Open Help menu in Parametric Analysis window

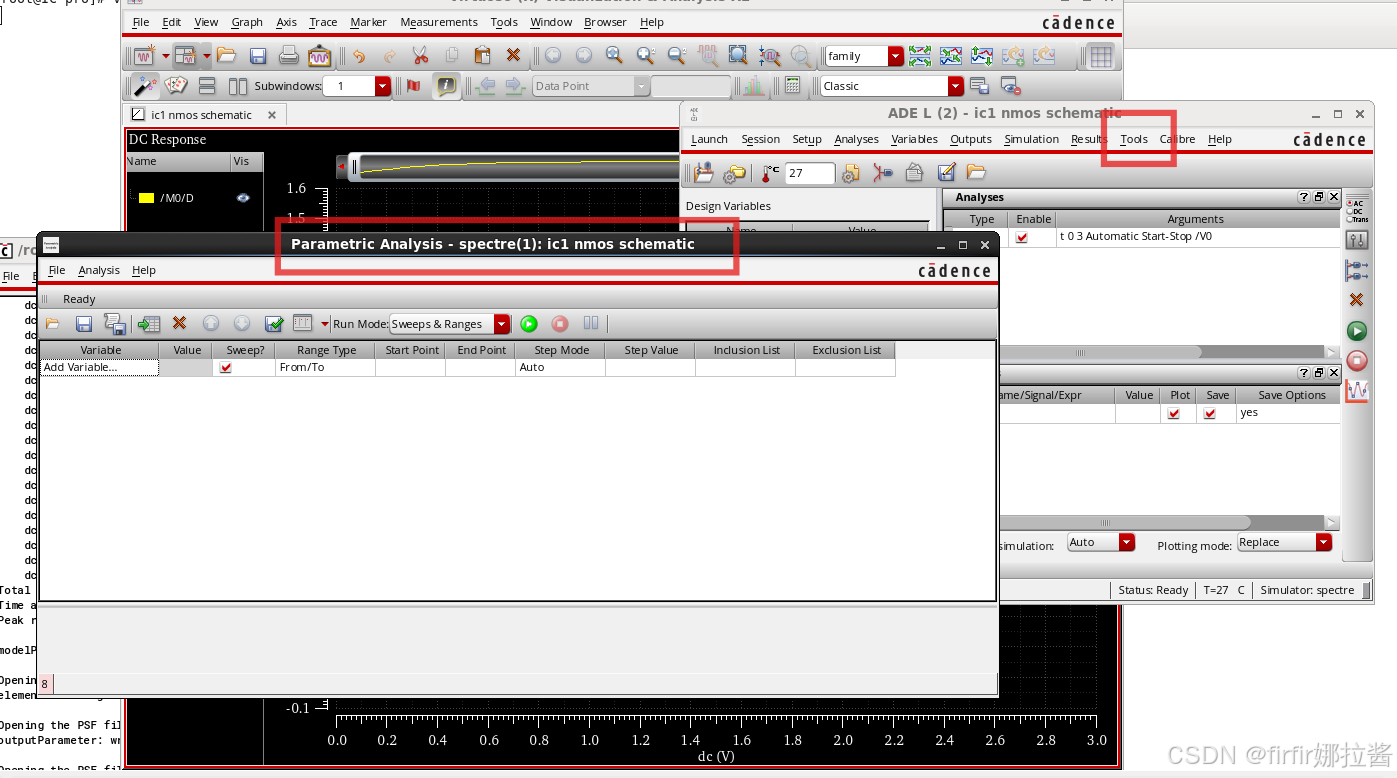[144, 270]
